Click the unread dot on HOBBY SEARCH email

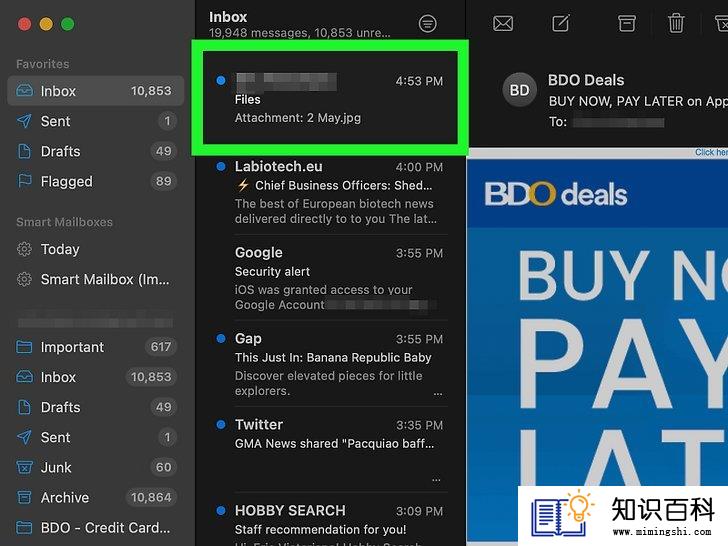pos(221,511)
